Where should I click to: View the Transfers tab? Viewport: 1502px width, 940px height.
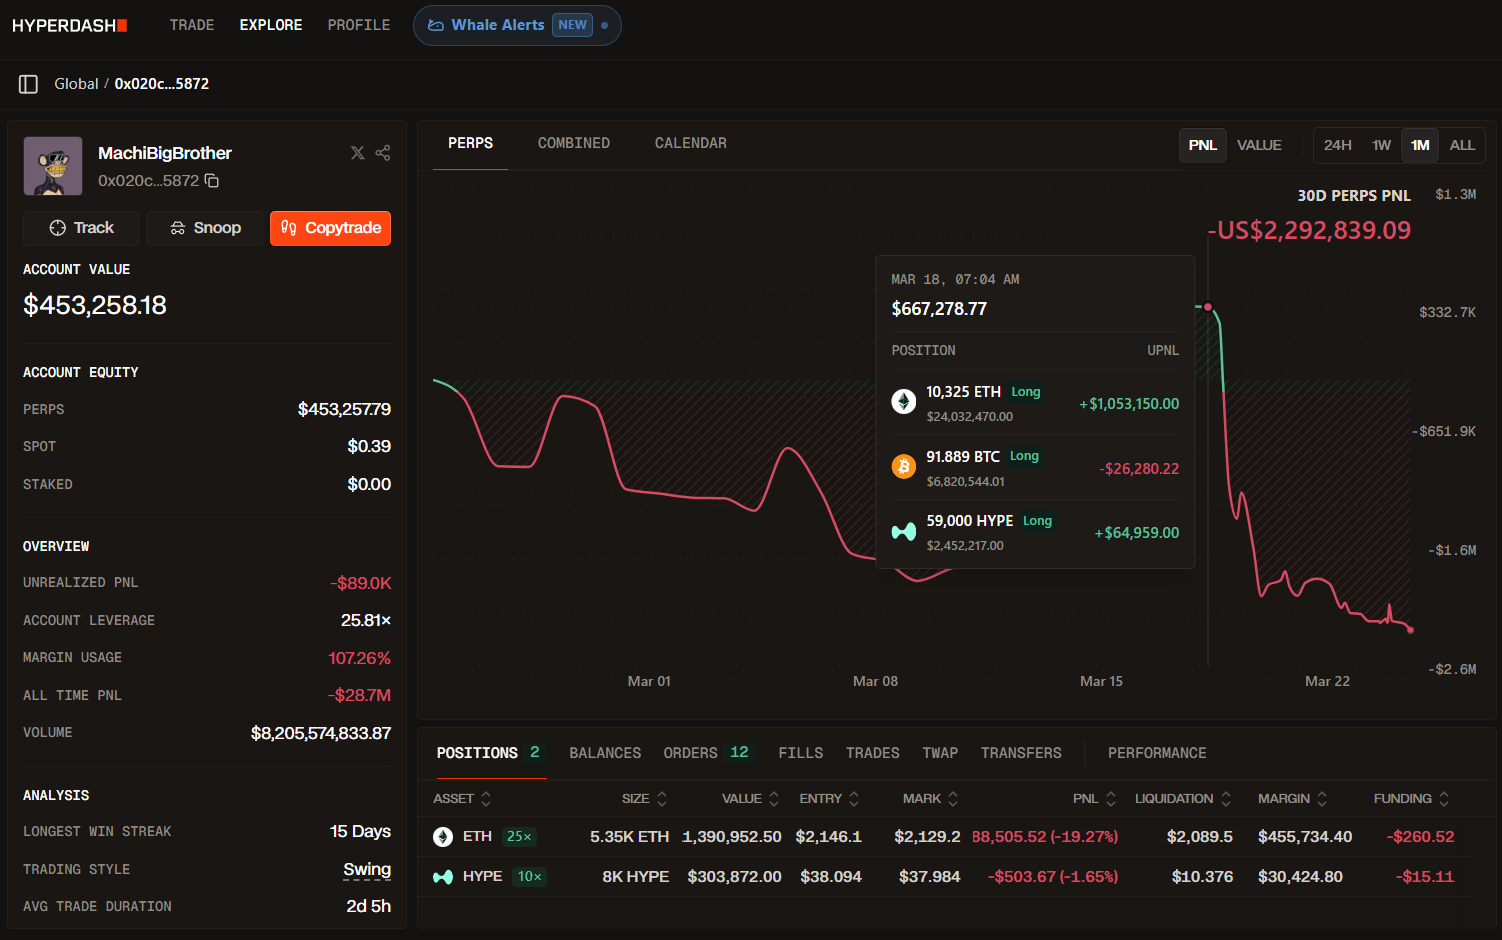1021,753
